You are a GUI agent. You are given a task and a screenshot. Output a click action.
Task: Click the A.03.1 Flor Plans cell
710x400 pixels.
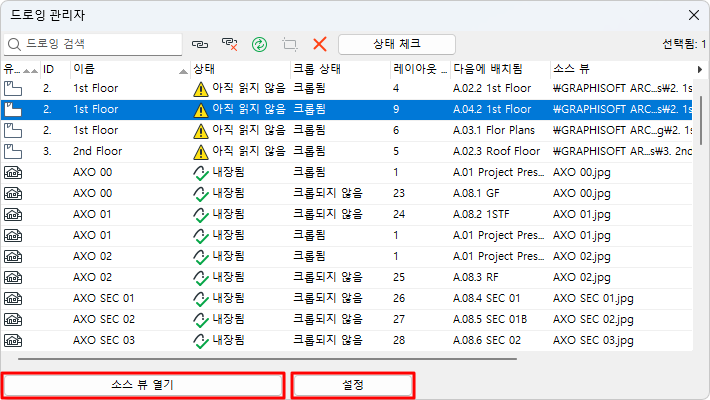(494, 130)
